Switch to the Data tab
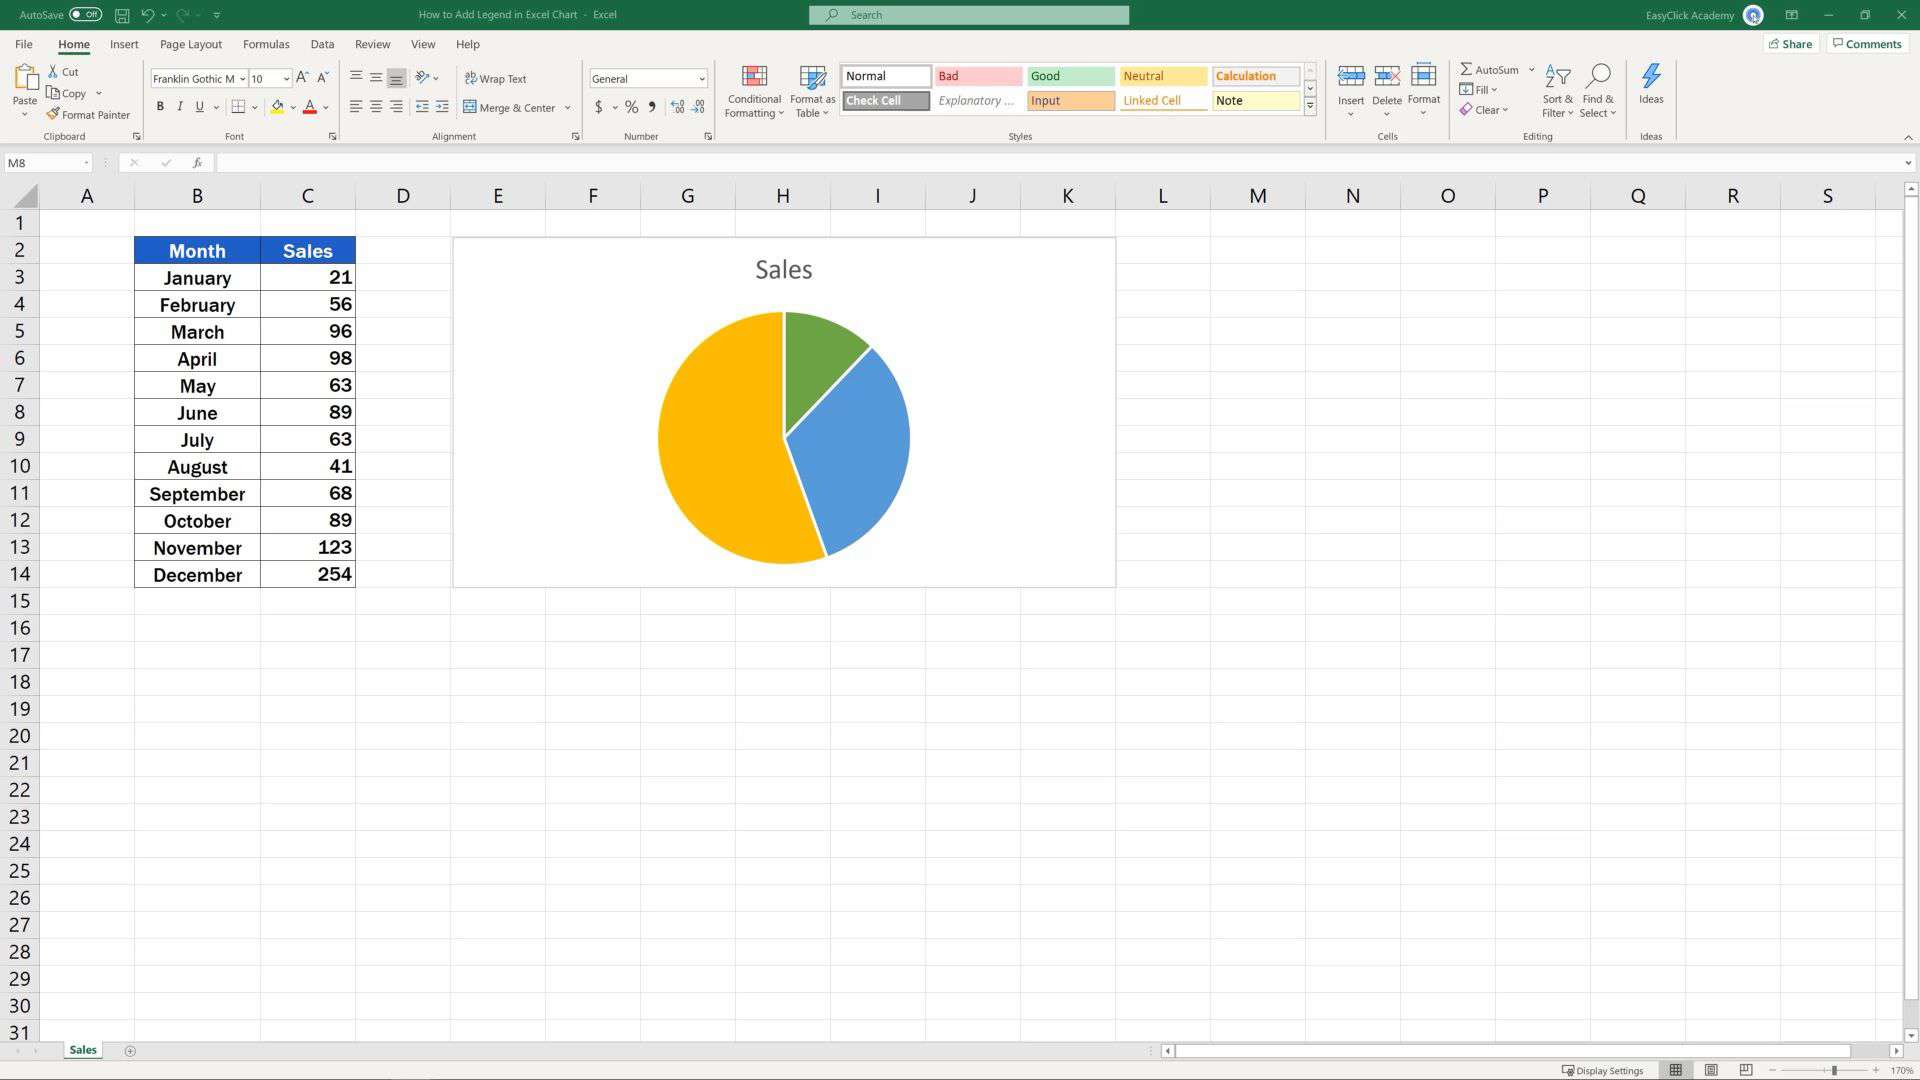Screen dimensions: 1920x1080 pos(322,44)
